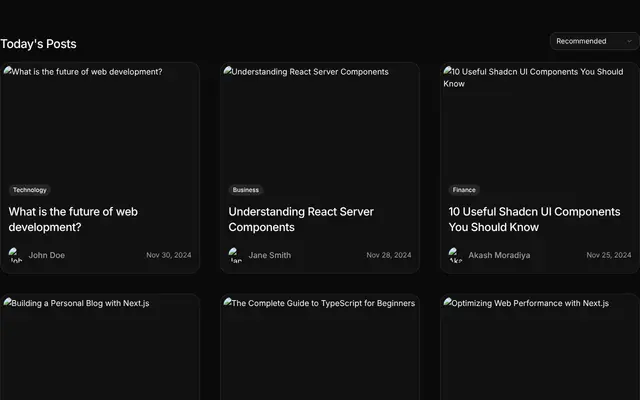Open author name Akash Moradiya
640x400 pixels.
coord(499,256)
